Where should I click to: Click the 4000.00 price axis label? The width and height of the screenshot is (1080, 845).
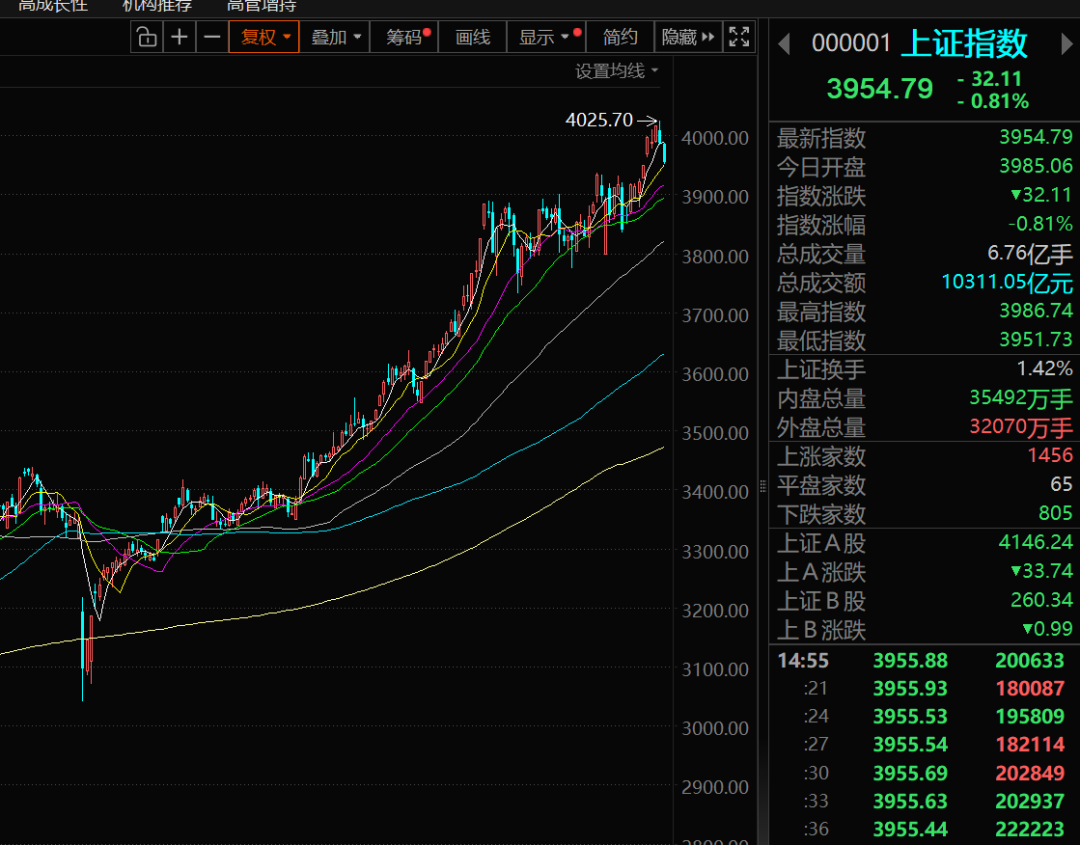(x=715, y=138)
